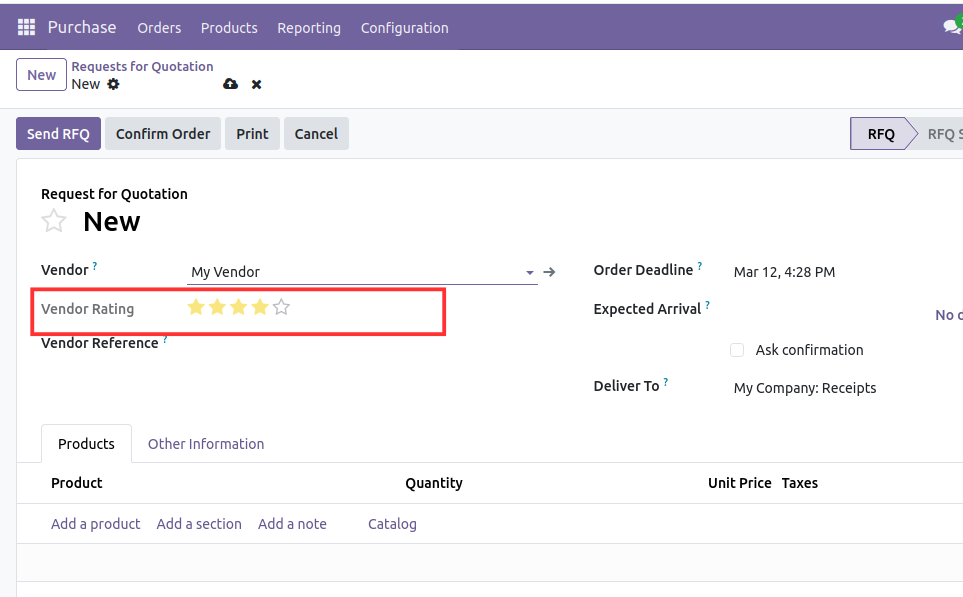This screenshot has height=597, width=963.
Task: Sort by Unit Price column header
Action: coord(739,483)
